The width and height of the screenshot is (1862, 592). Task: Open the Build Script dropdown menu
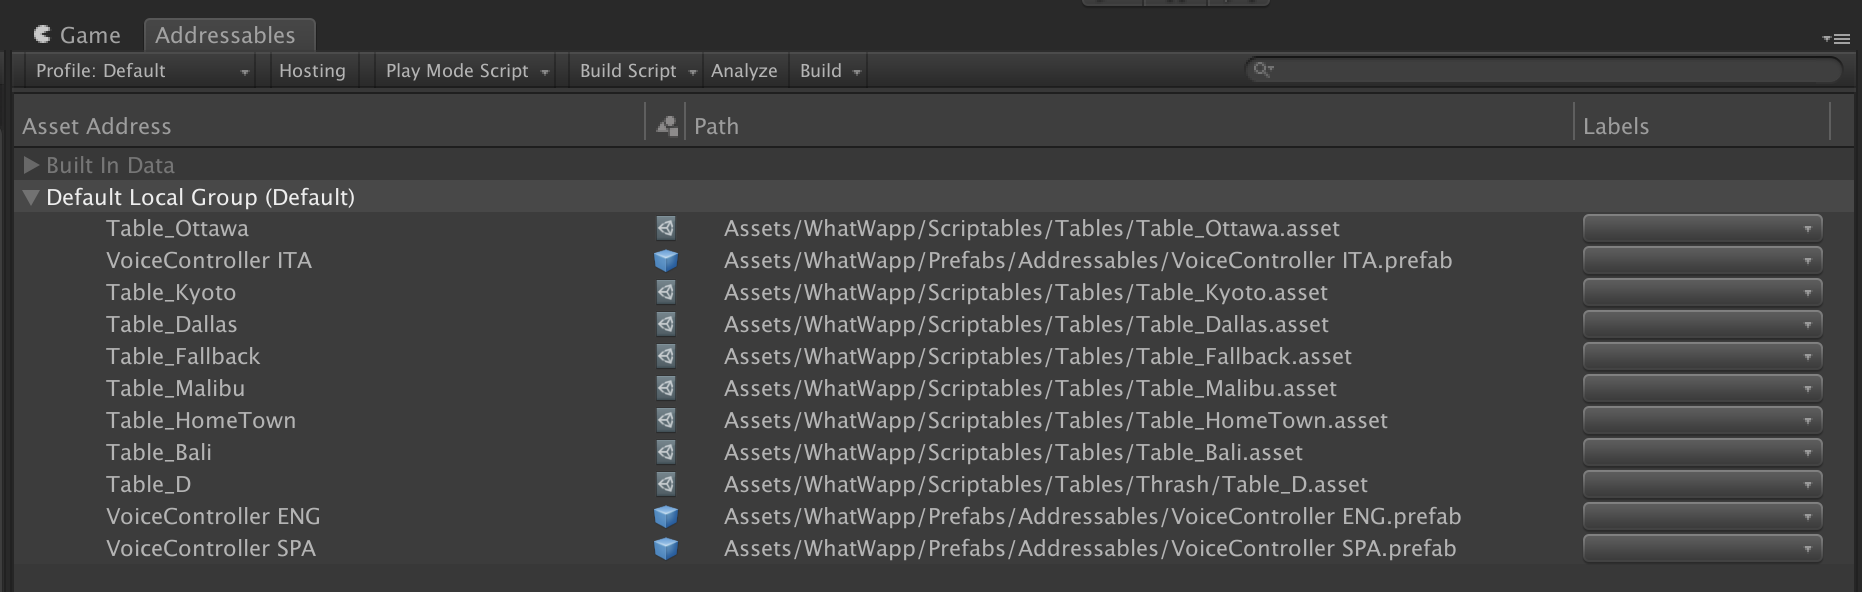coord(637,71)
